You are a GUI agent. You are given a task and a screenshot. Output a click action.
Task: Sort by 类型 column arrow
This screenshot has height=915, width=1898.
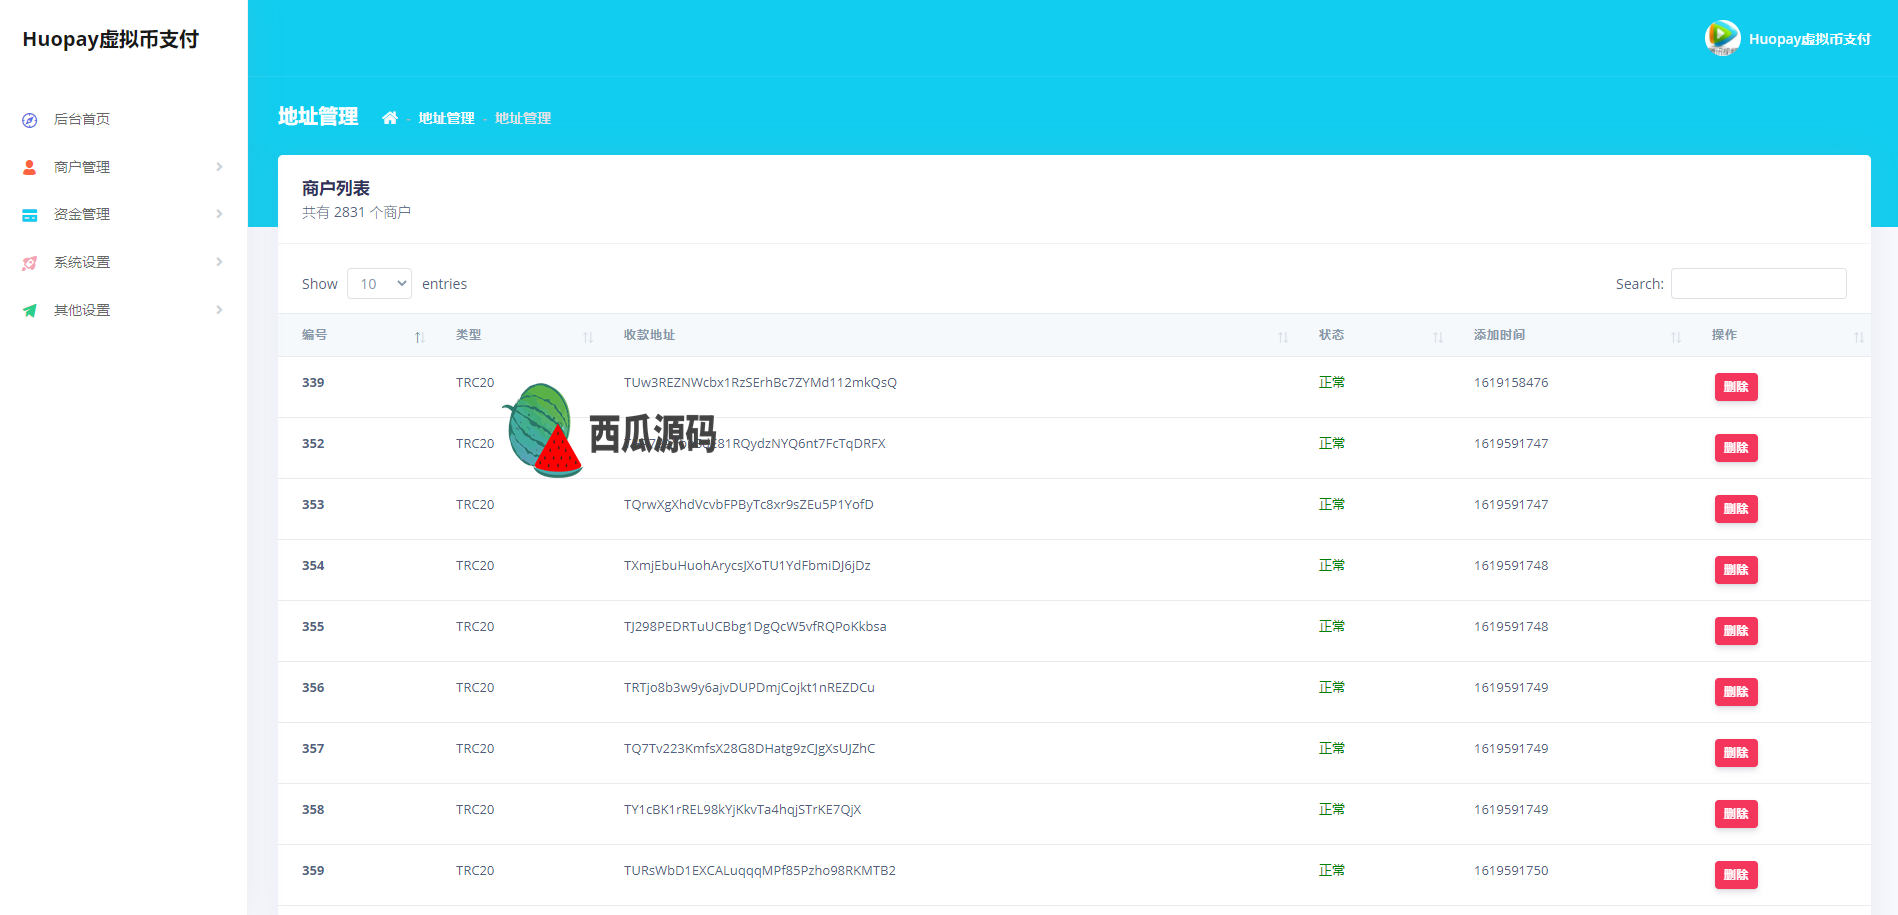click(588, 337)
